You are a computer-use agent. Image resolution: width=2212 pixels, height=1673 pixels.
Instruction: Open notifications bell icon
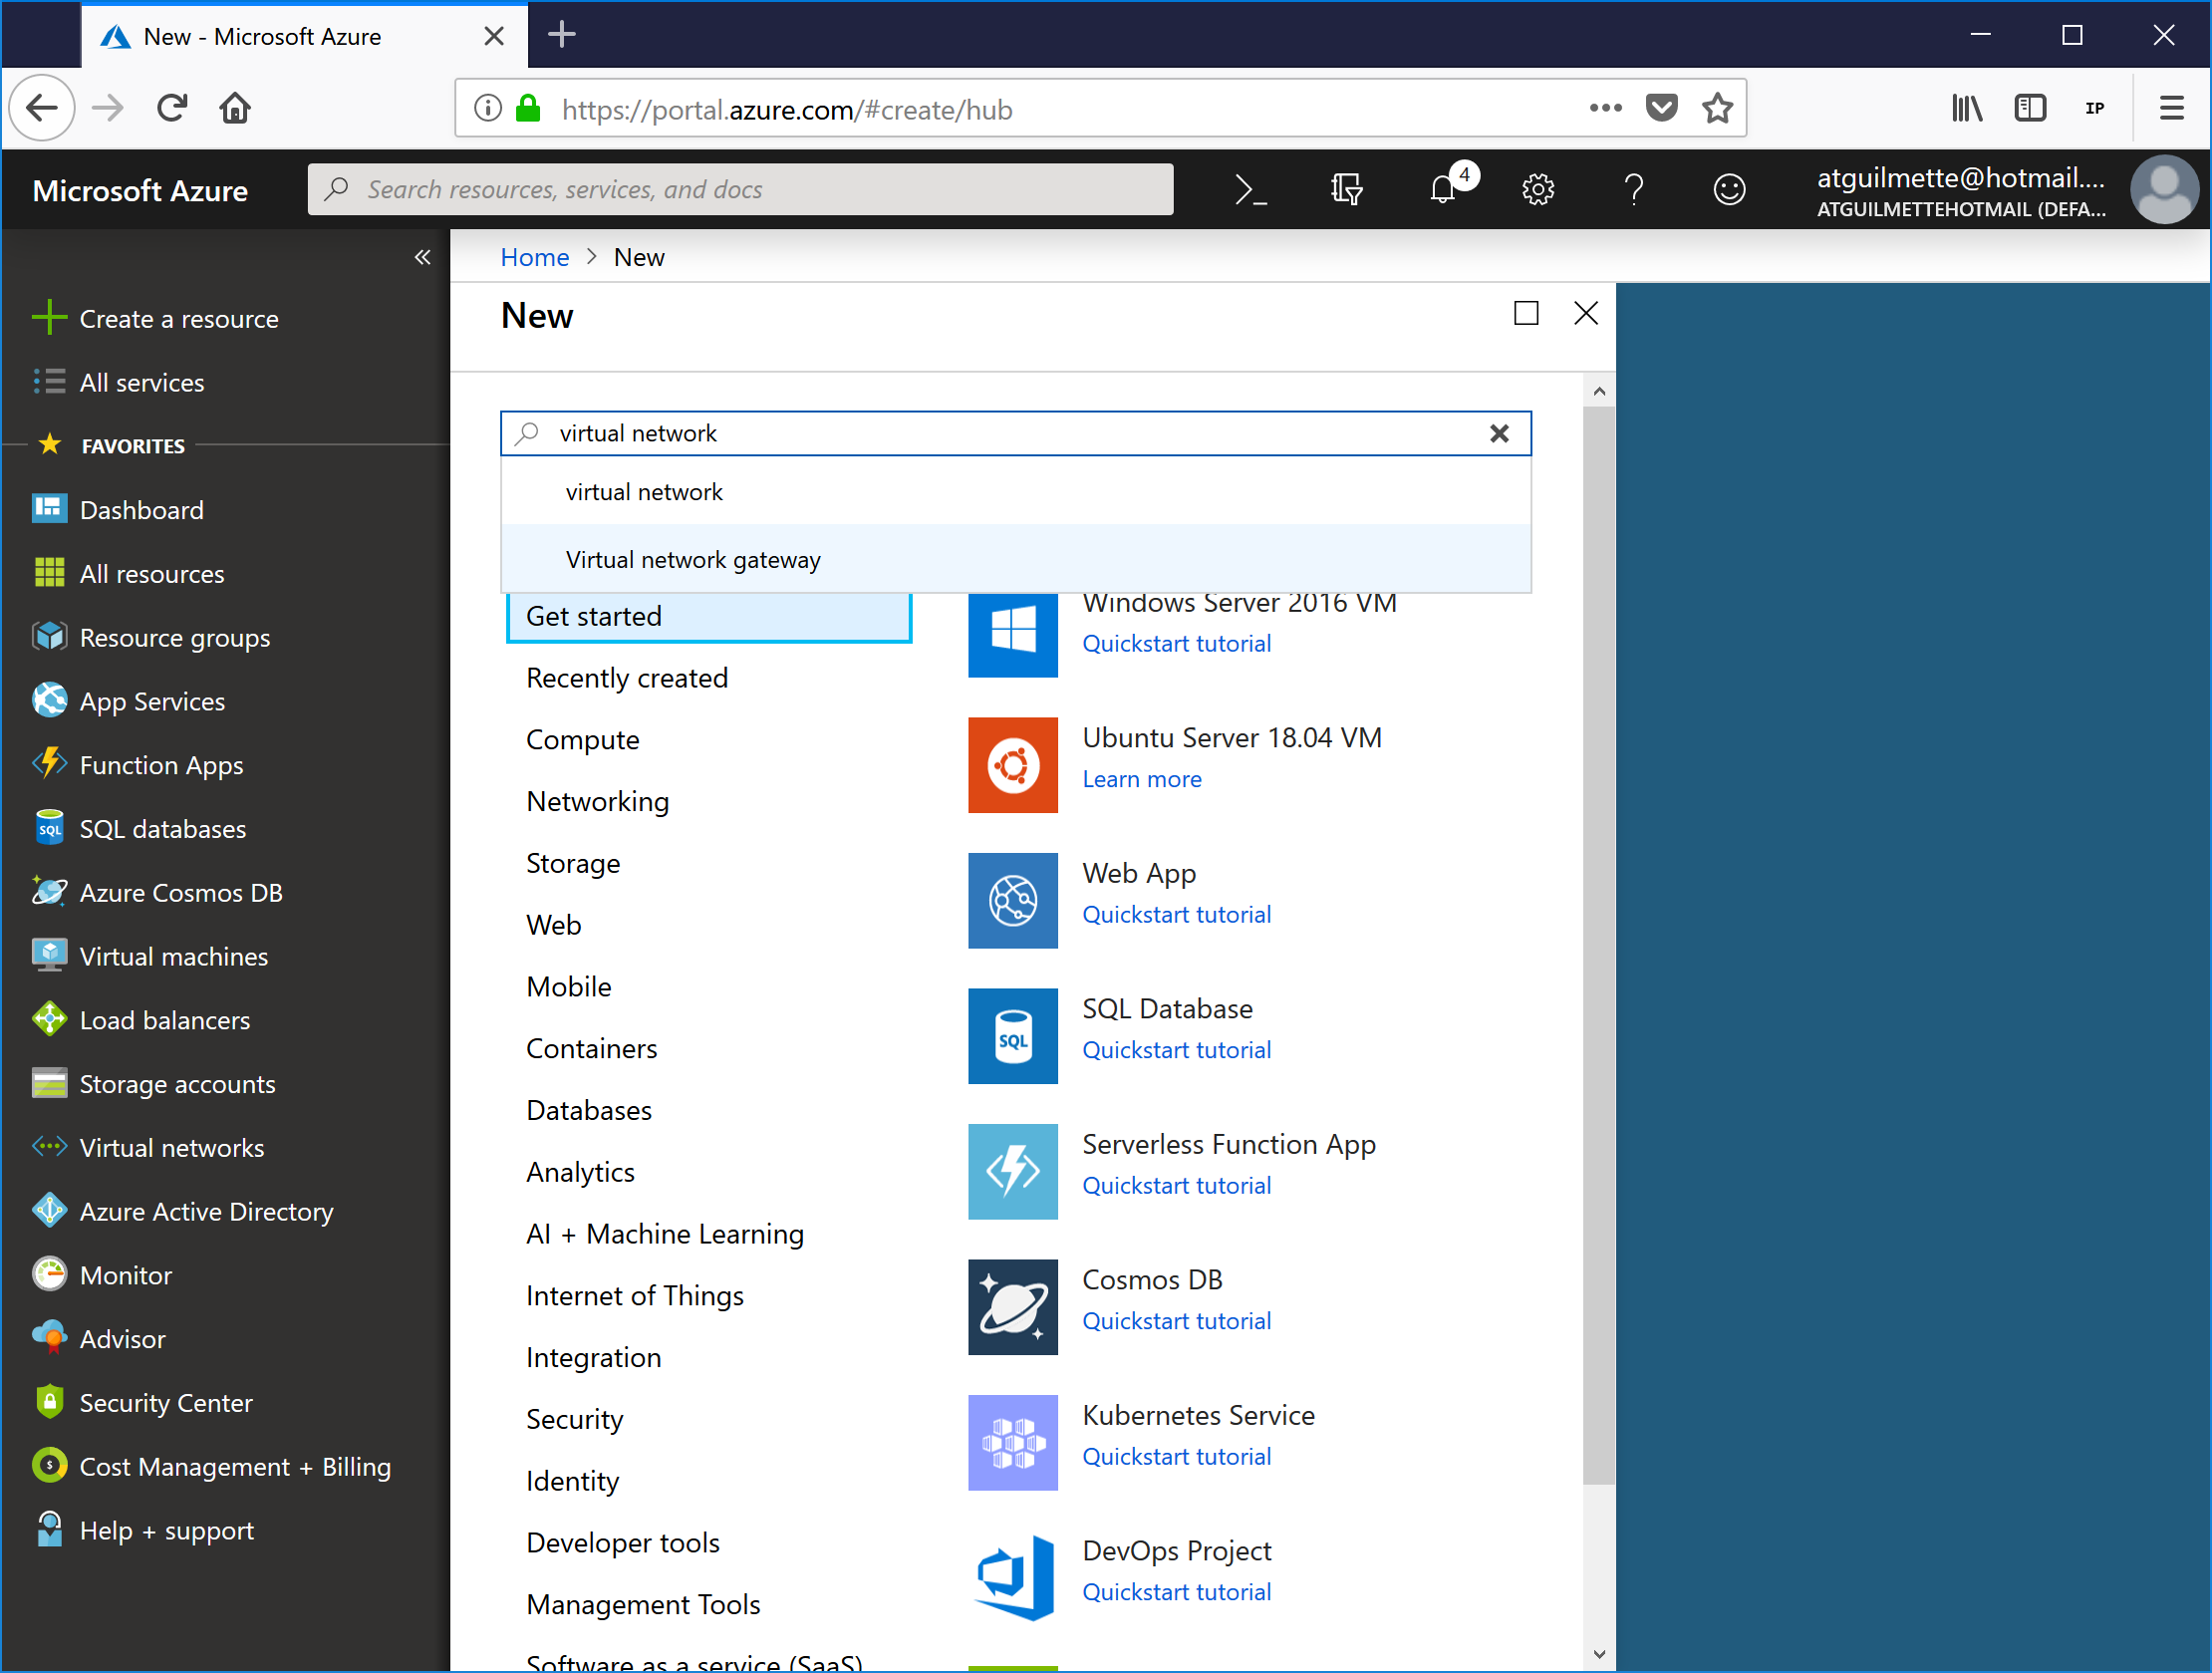pos(1442,189)
